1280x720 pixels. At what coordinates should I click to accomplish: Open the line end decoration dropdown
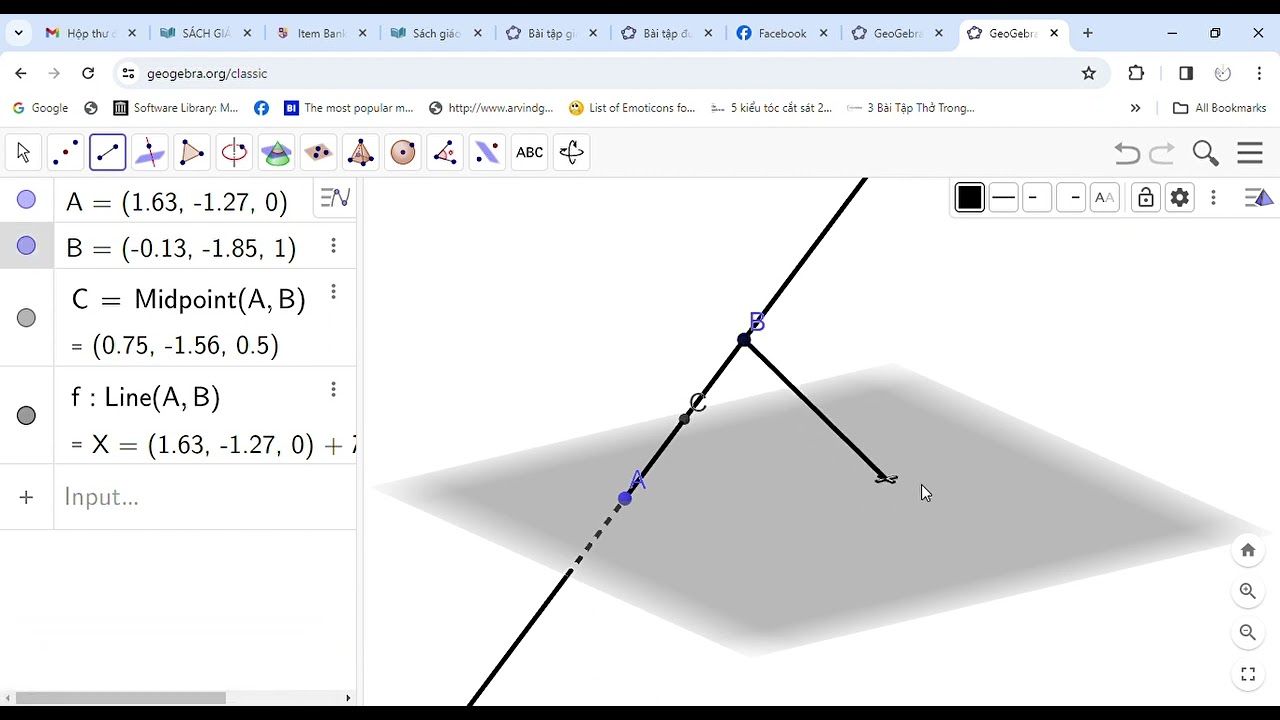point(1071,197)
